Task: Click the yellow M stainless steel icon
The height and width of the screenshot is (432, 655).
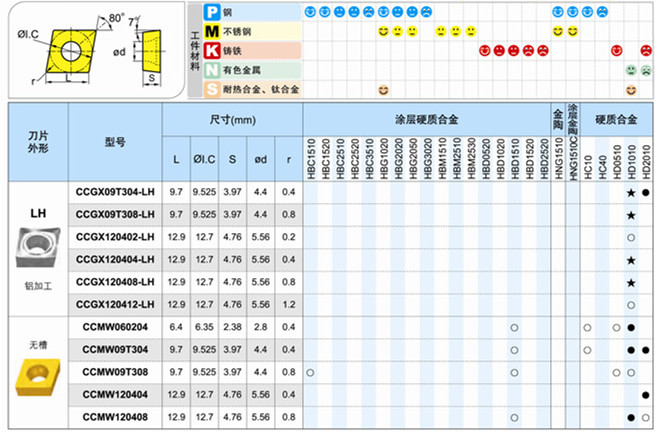Action: 211,32
